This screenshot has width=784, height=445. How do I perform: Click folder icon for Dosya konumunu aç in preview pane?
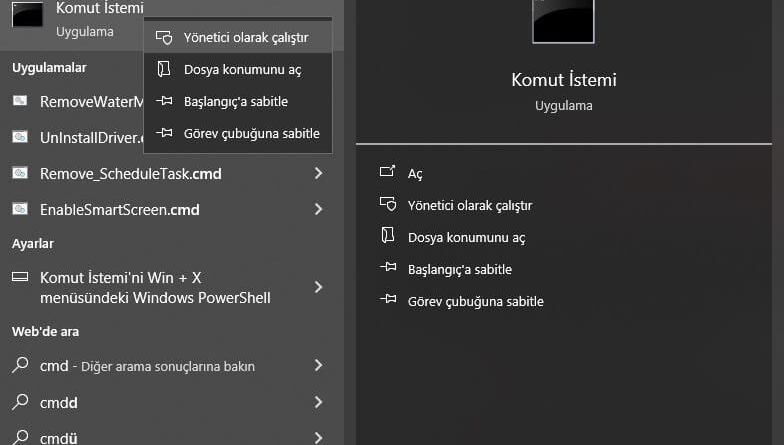point(388,237)
